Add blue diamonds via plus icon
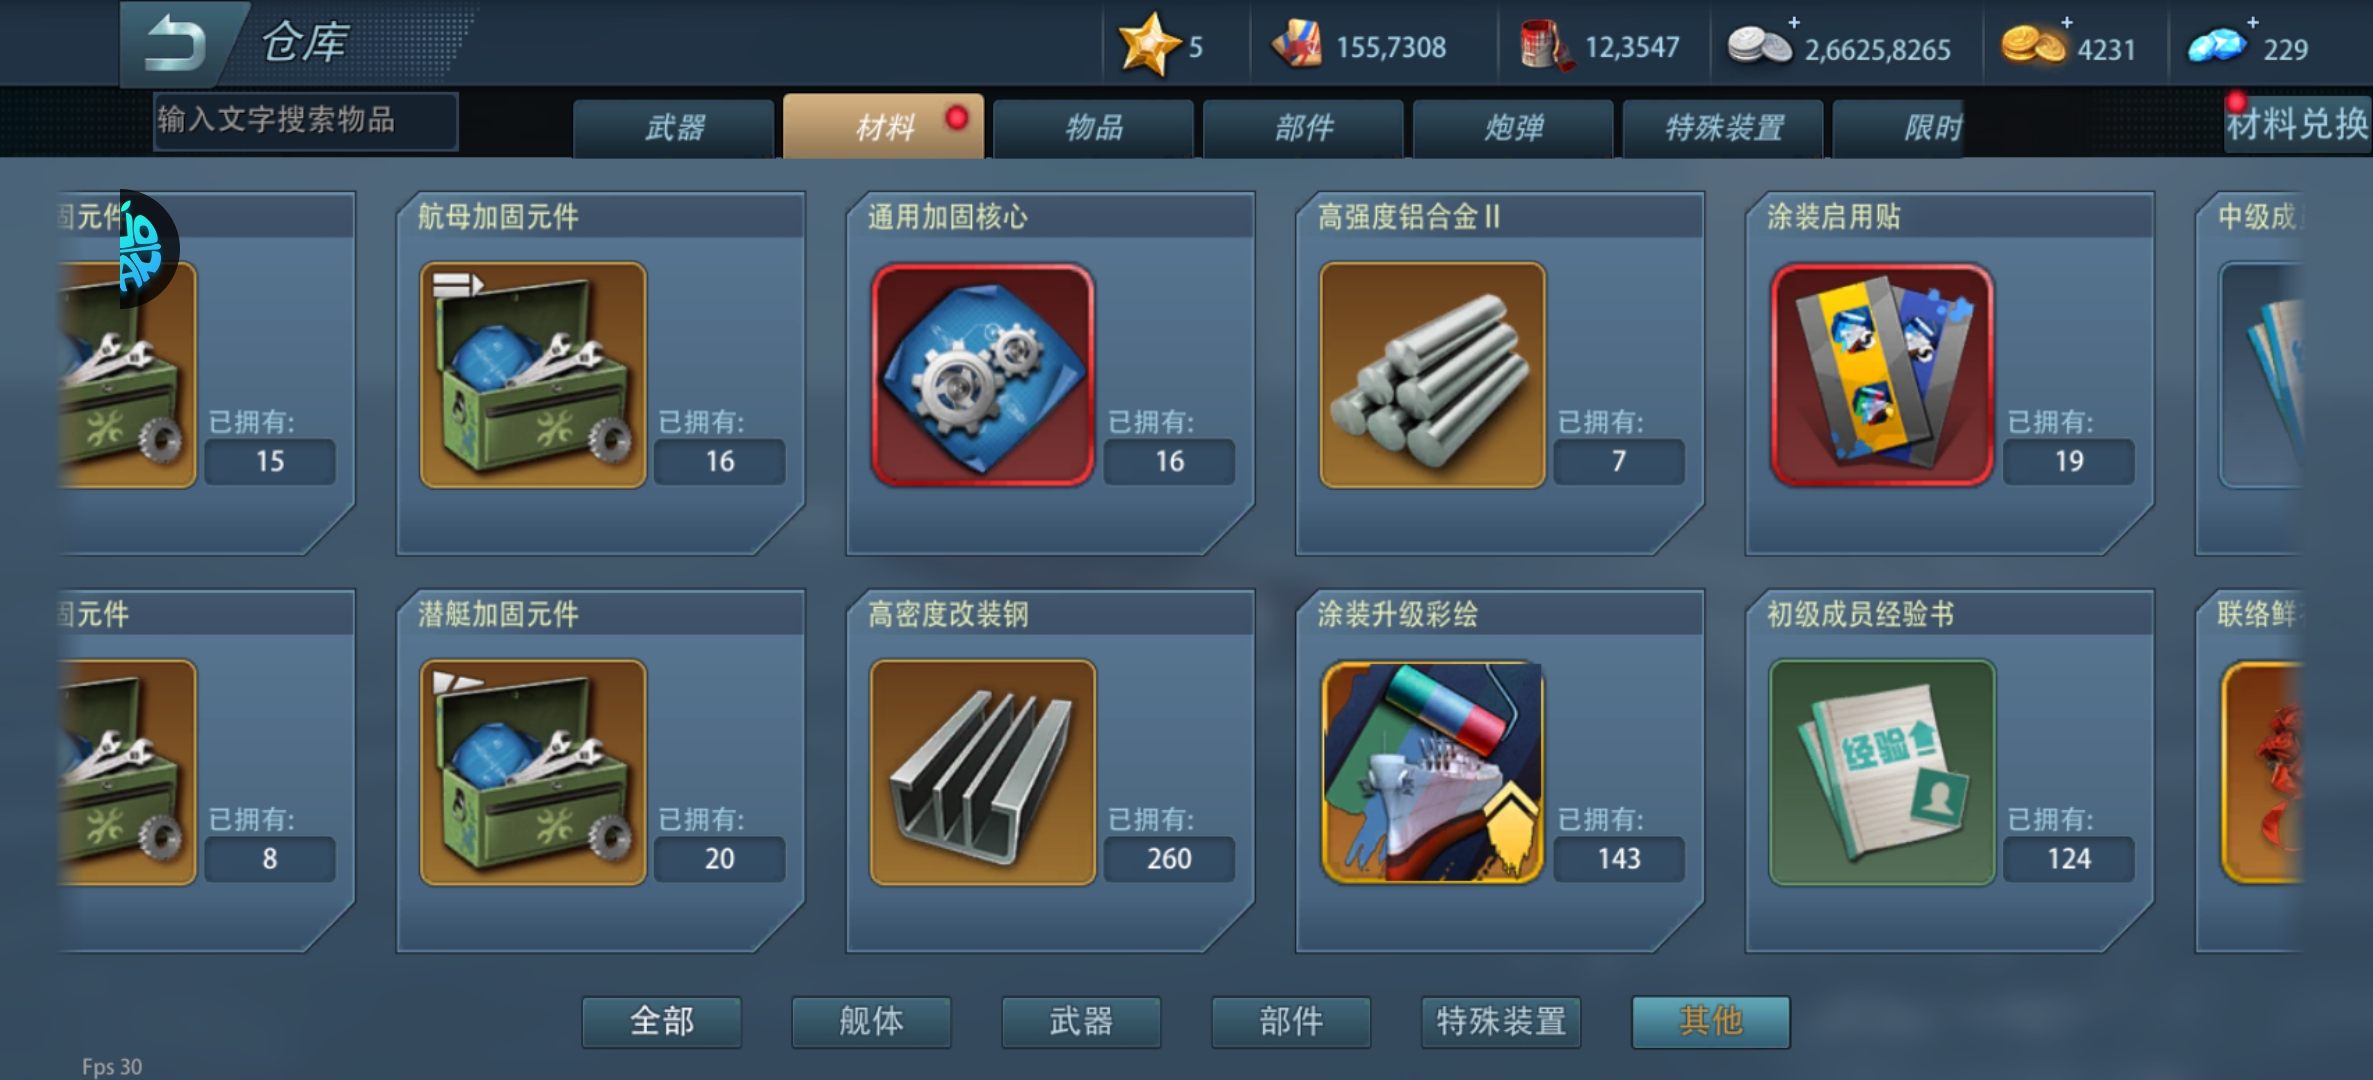2373x1080 pixels. pos(2252,22)
